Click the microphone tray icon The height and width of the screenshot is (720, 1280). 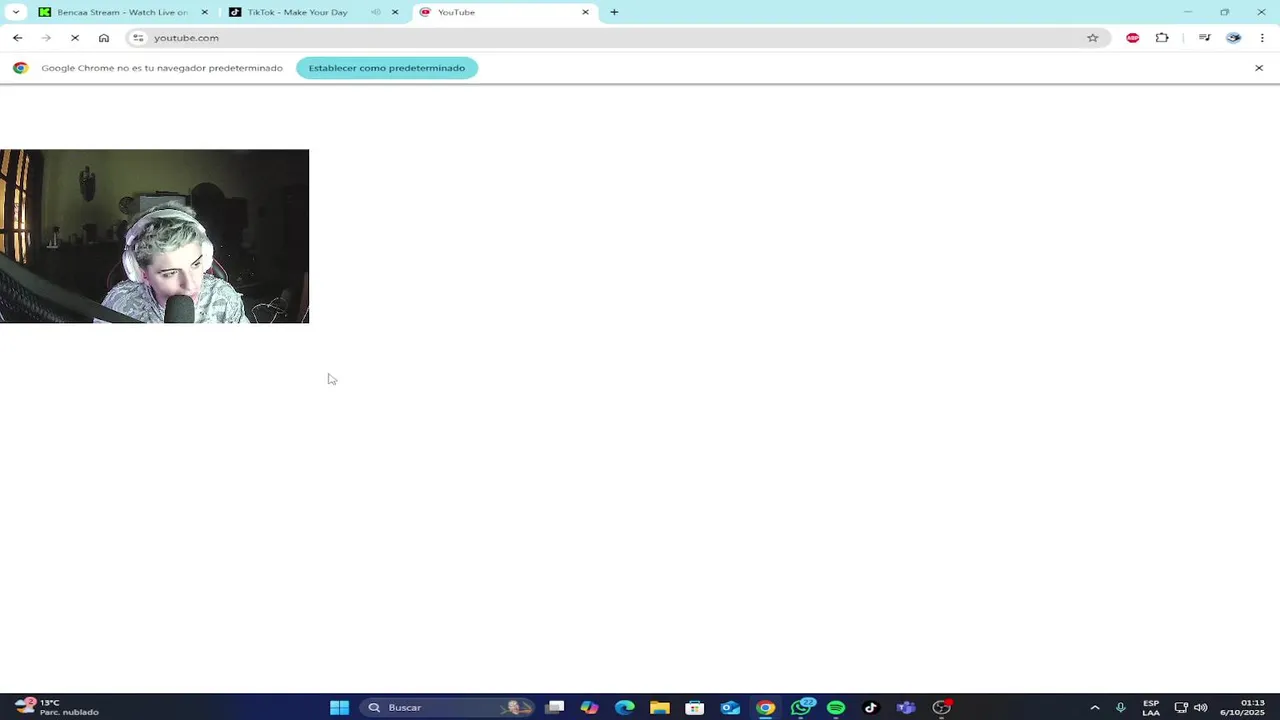1121,708
